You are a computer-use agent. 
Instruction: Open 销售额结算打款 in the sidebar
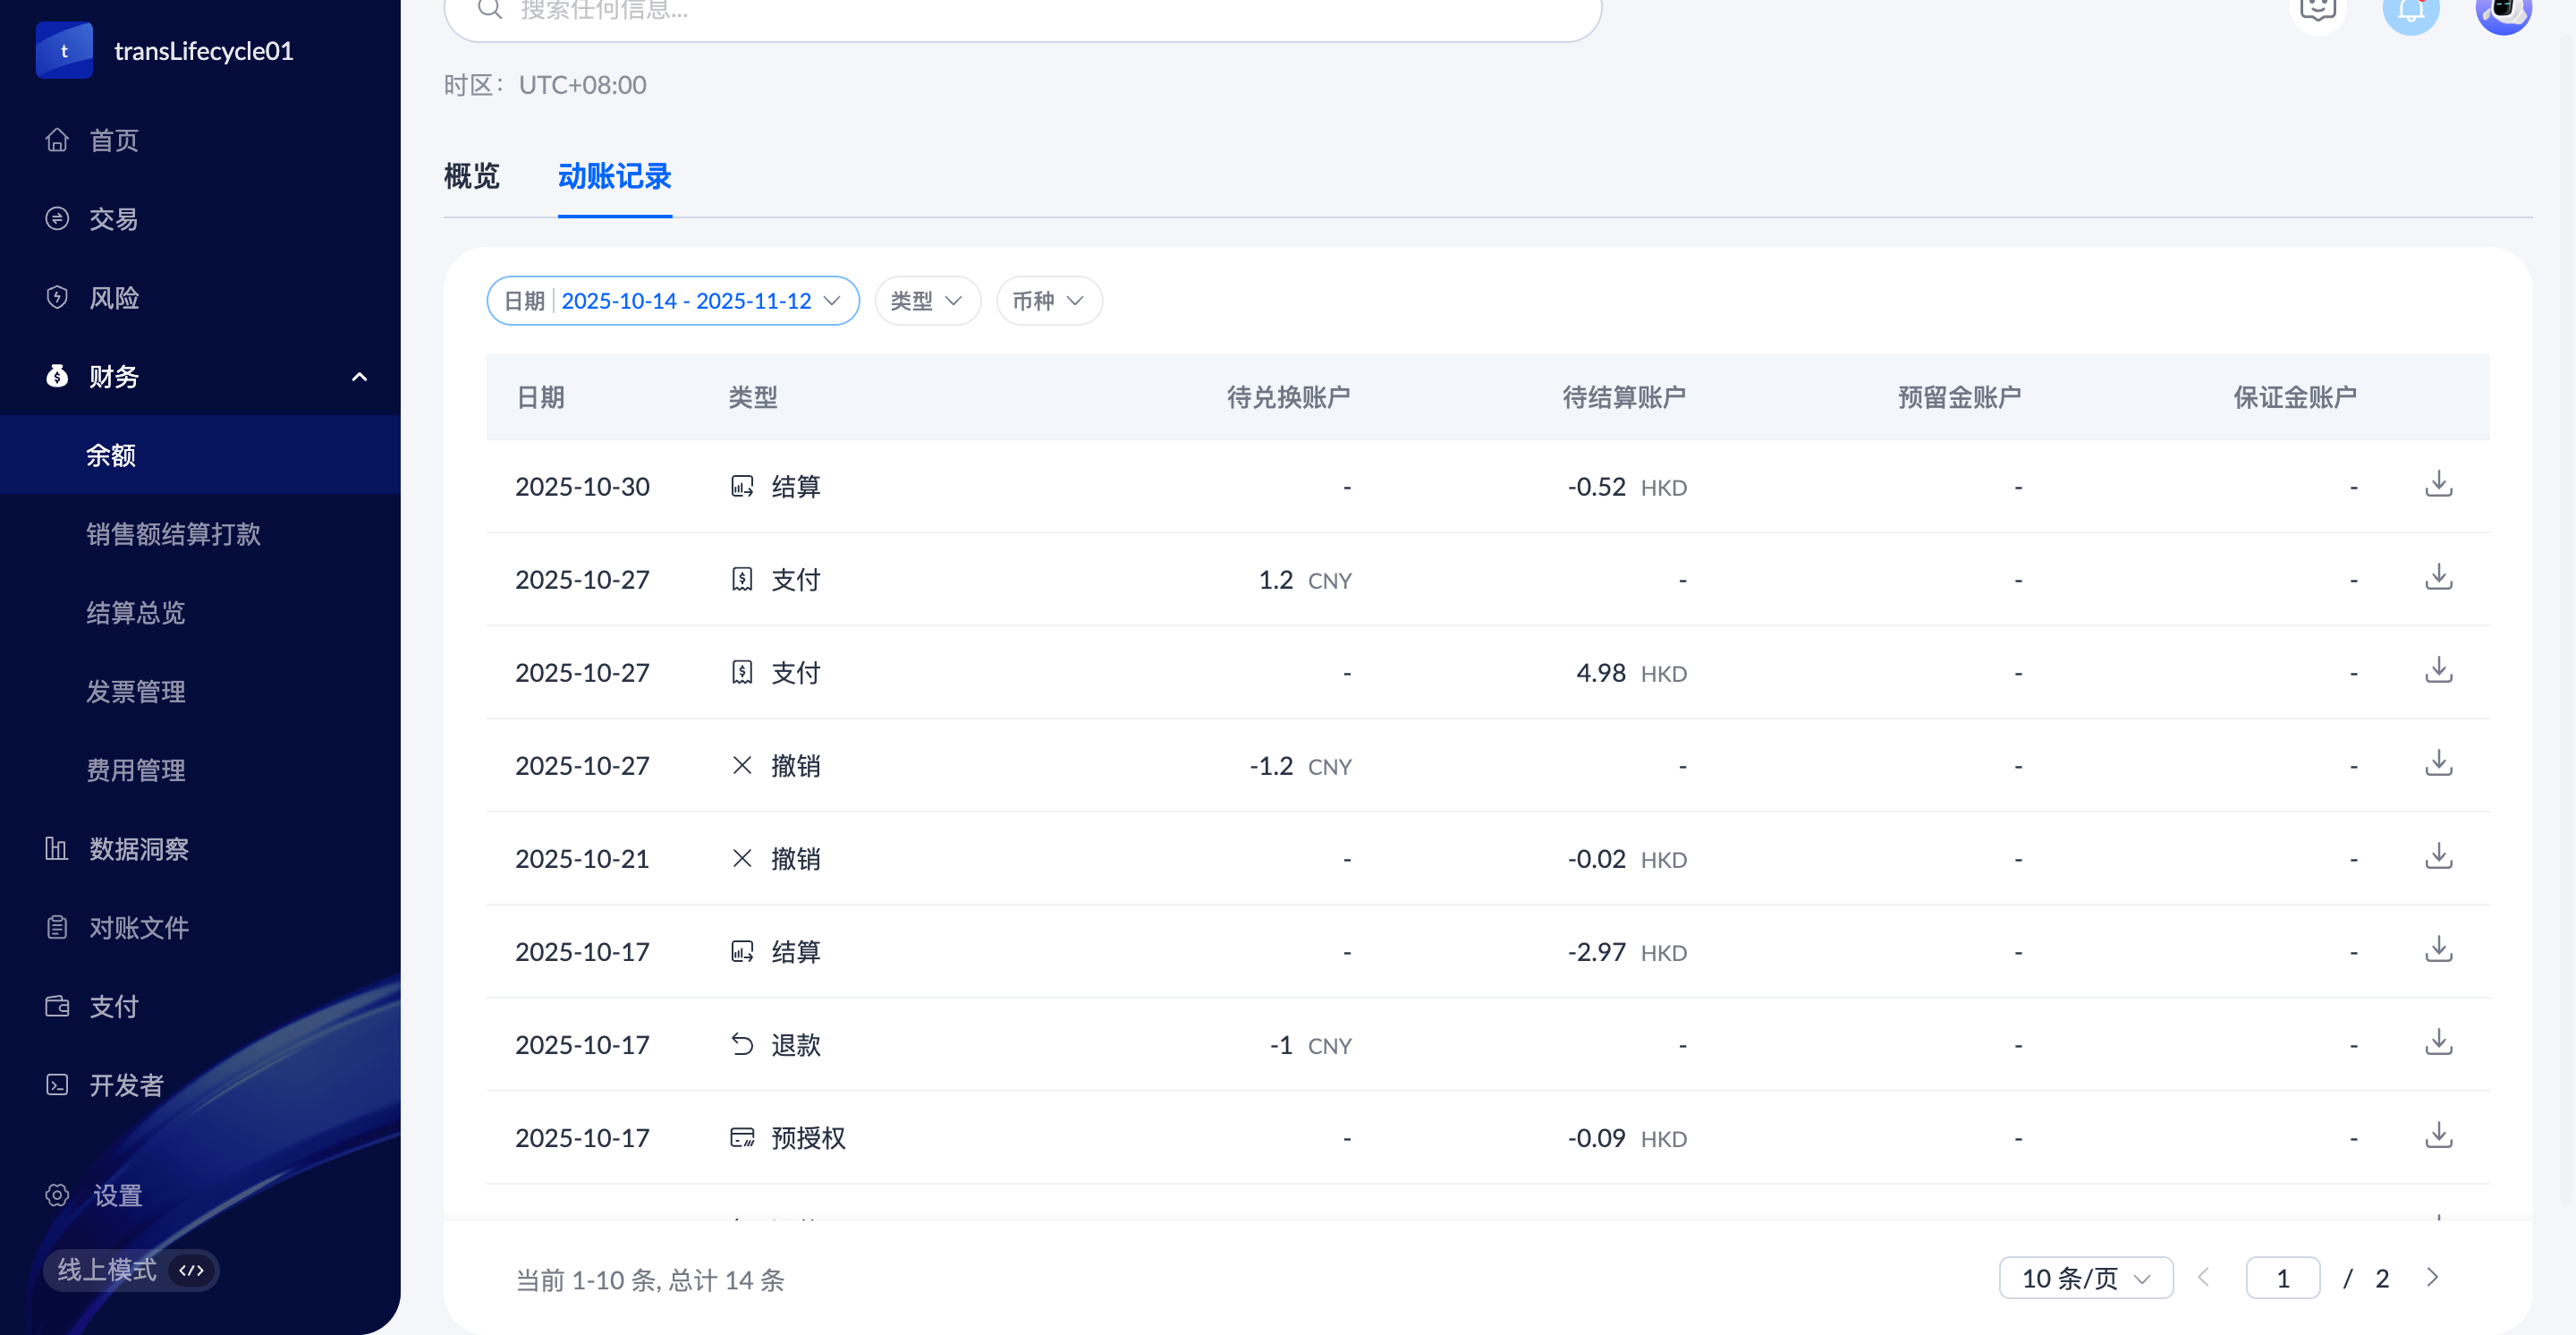[173, 534]
